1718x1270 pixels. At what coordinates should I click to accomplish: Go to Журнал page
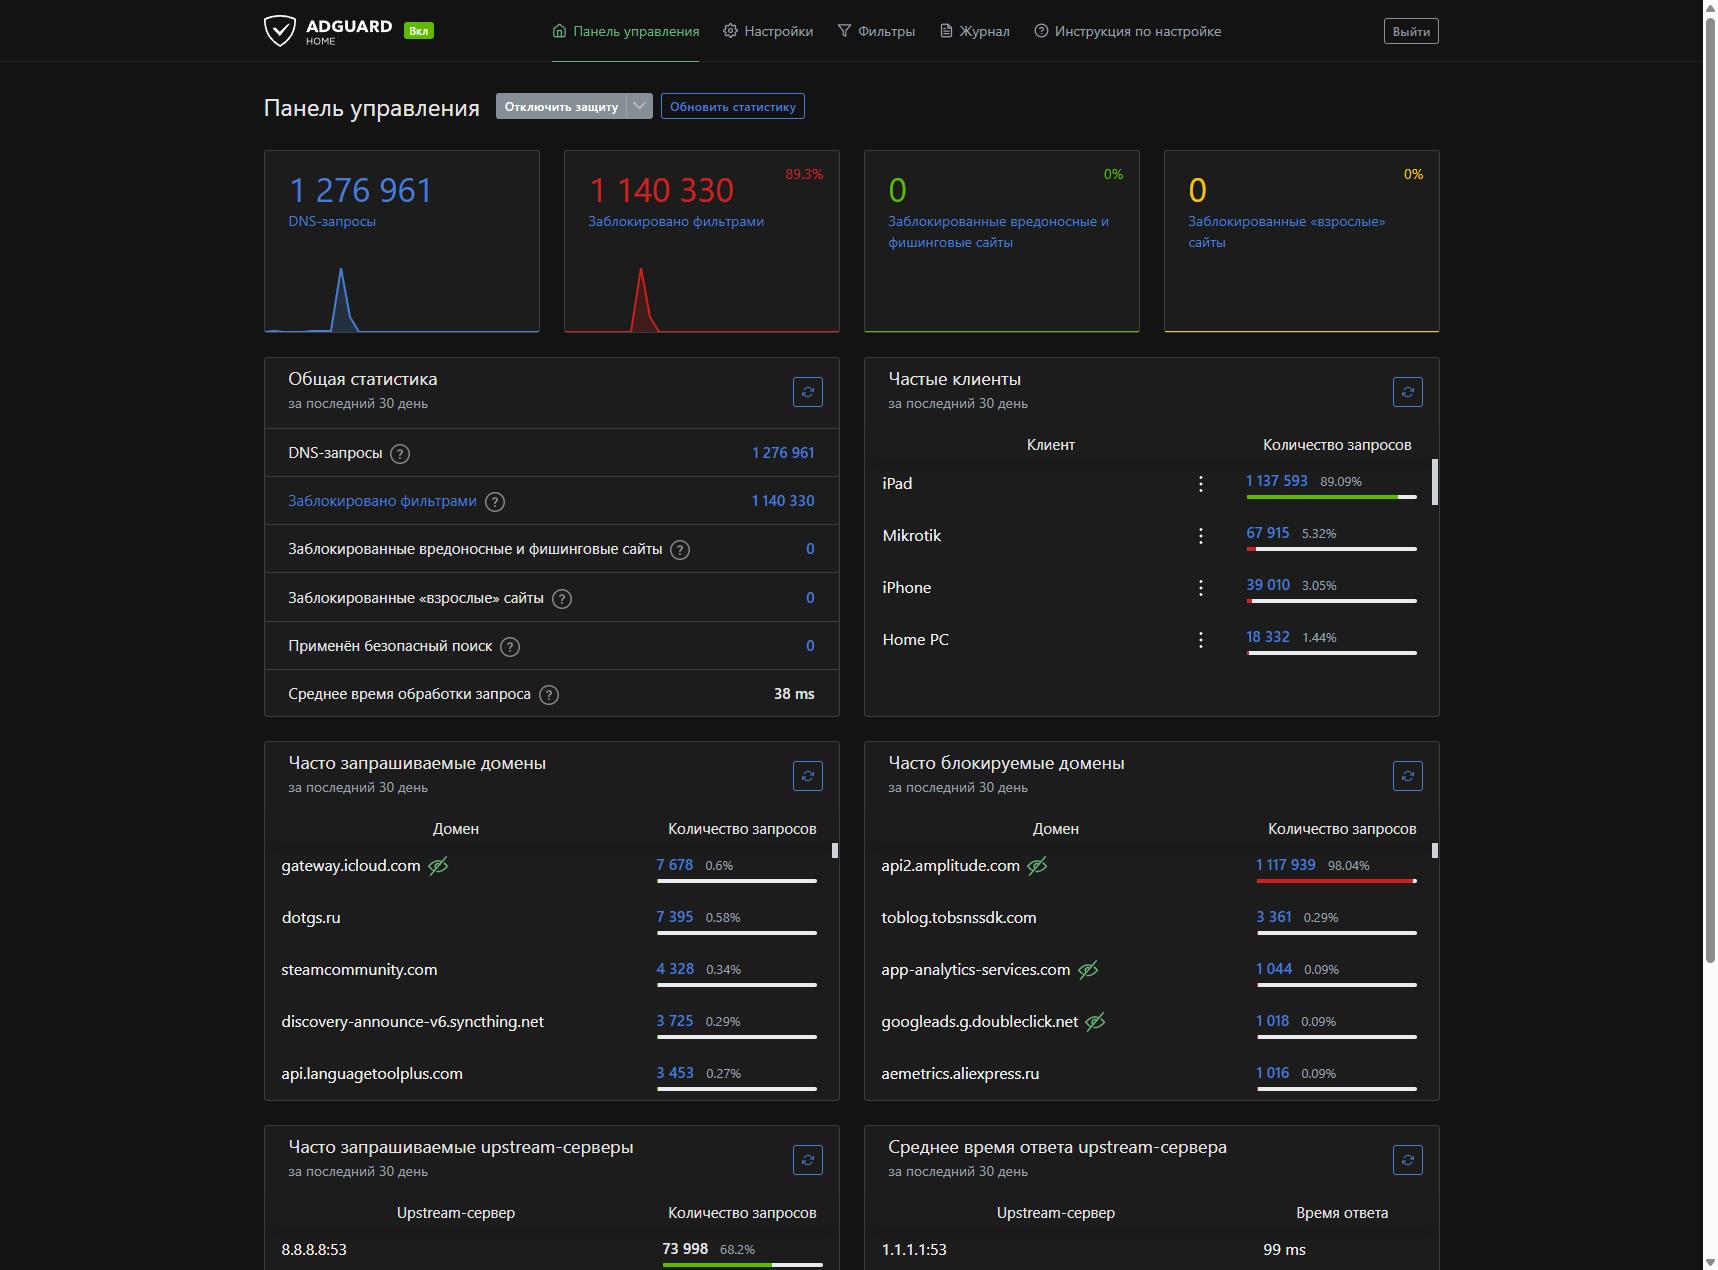(975, 31)
